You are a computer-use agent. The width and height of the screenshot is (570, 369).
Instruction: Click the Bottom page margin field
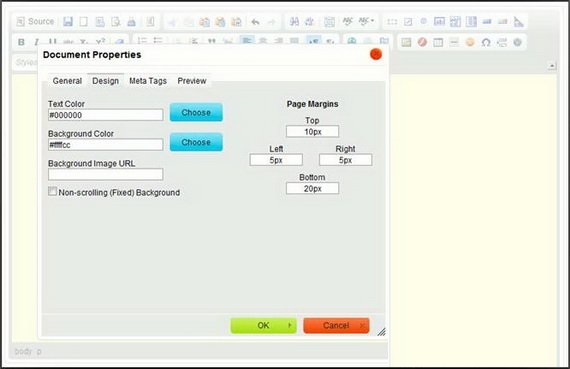coord(312,188)
